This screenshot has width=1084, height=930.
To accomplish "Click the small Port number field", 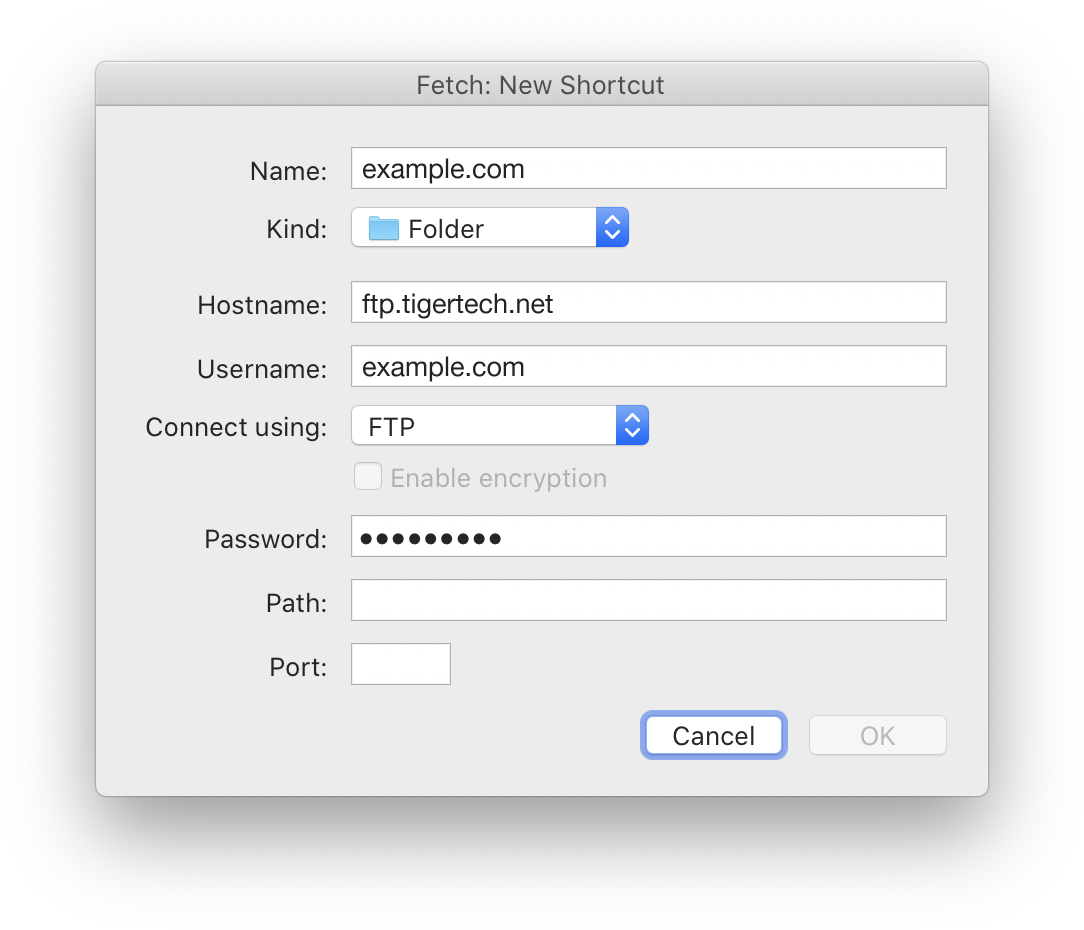I will tap(401, 665).
